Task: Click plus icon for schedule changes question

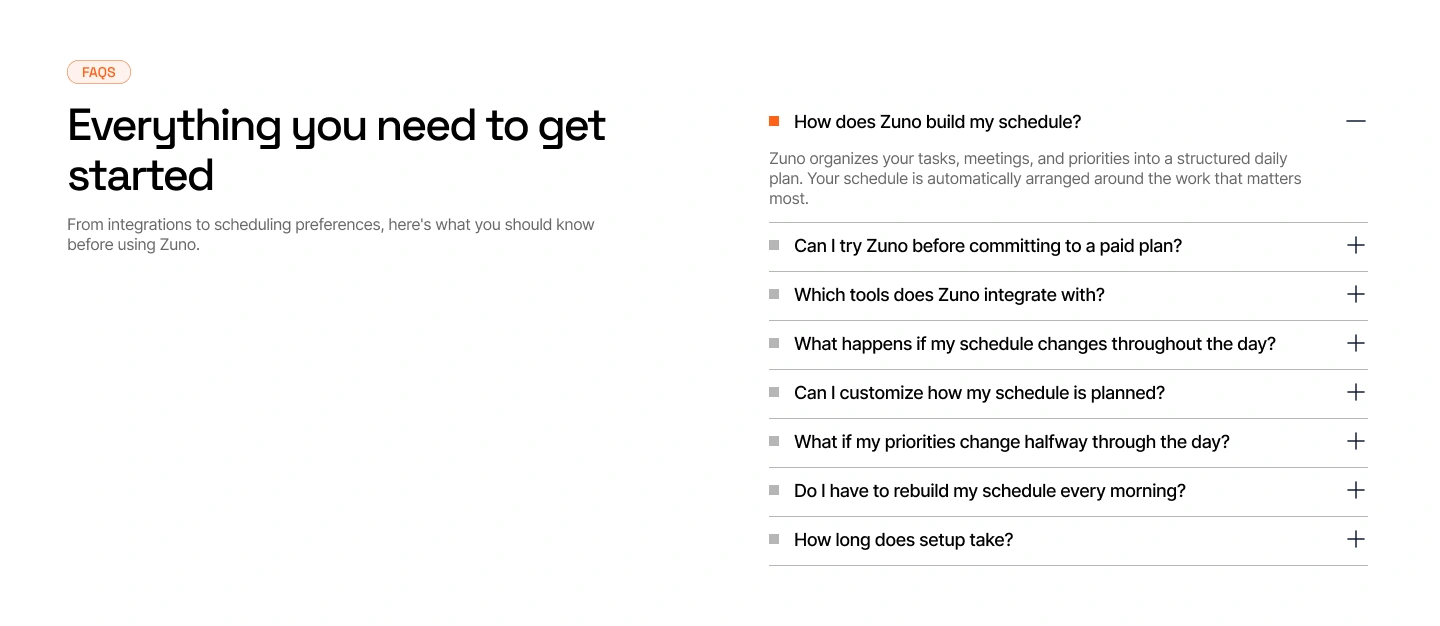Action: click(1355, 343)
